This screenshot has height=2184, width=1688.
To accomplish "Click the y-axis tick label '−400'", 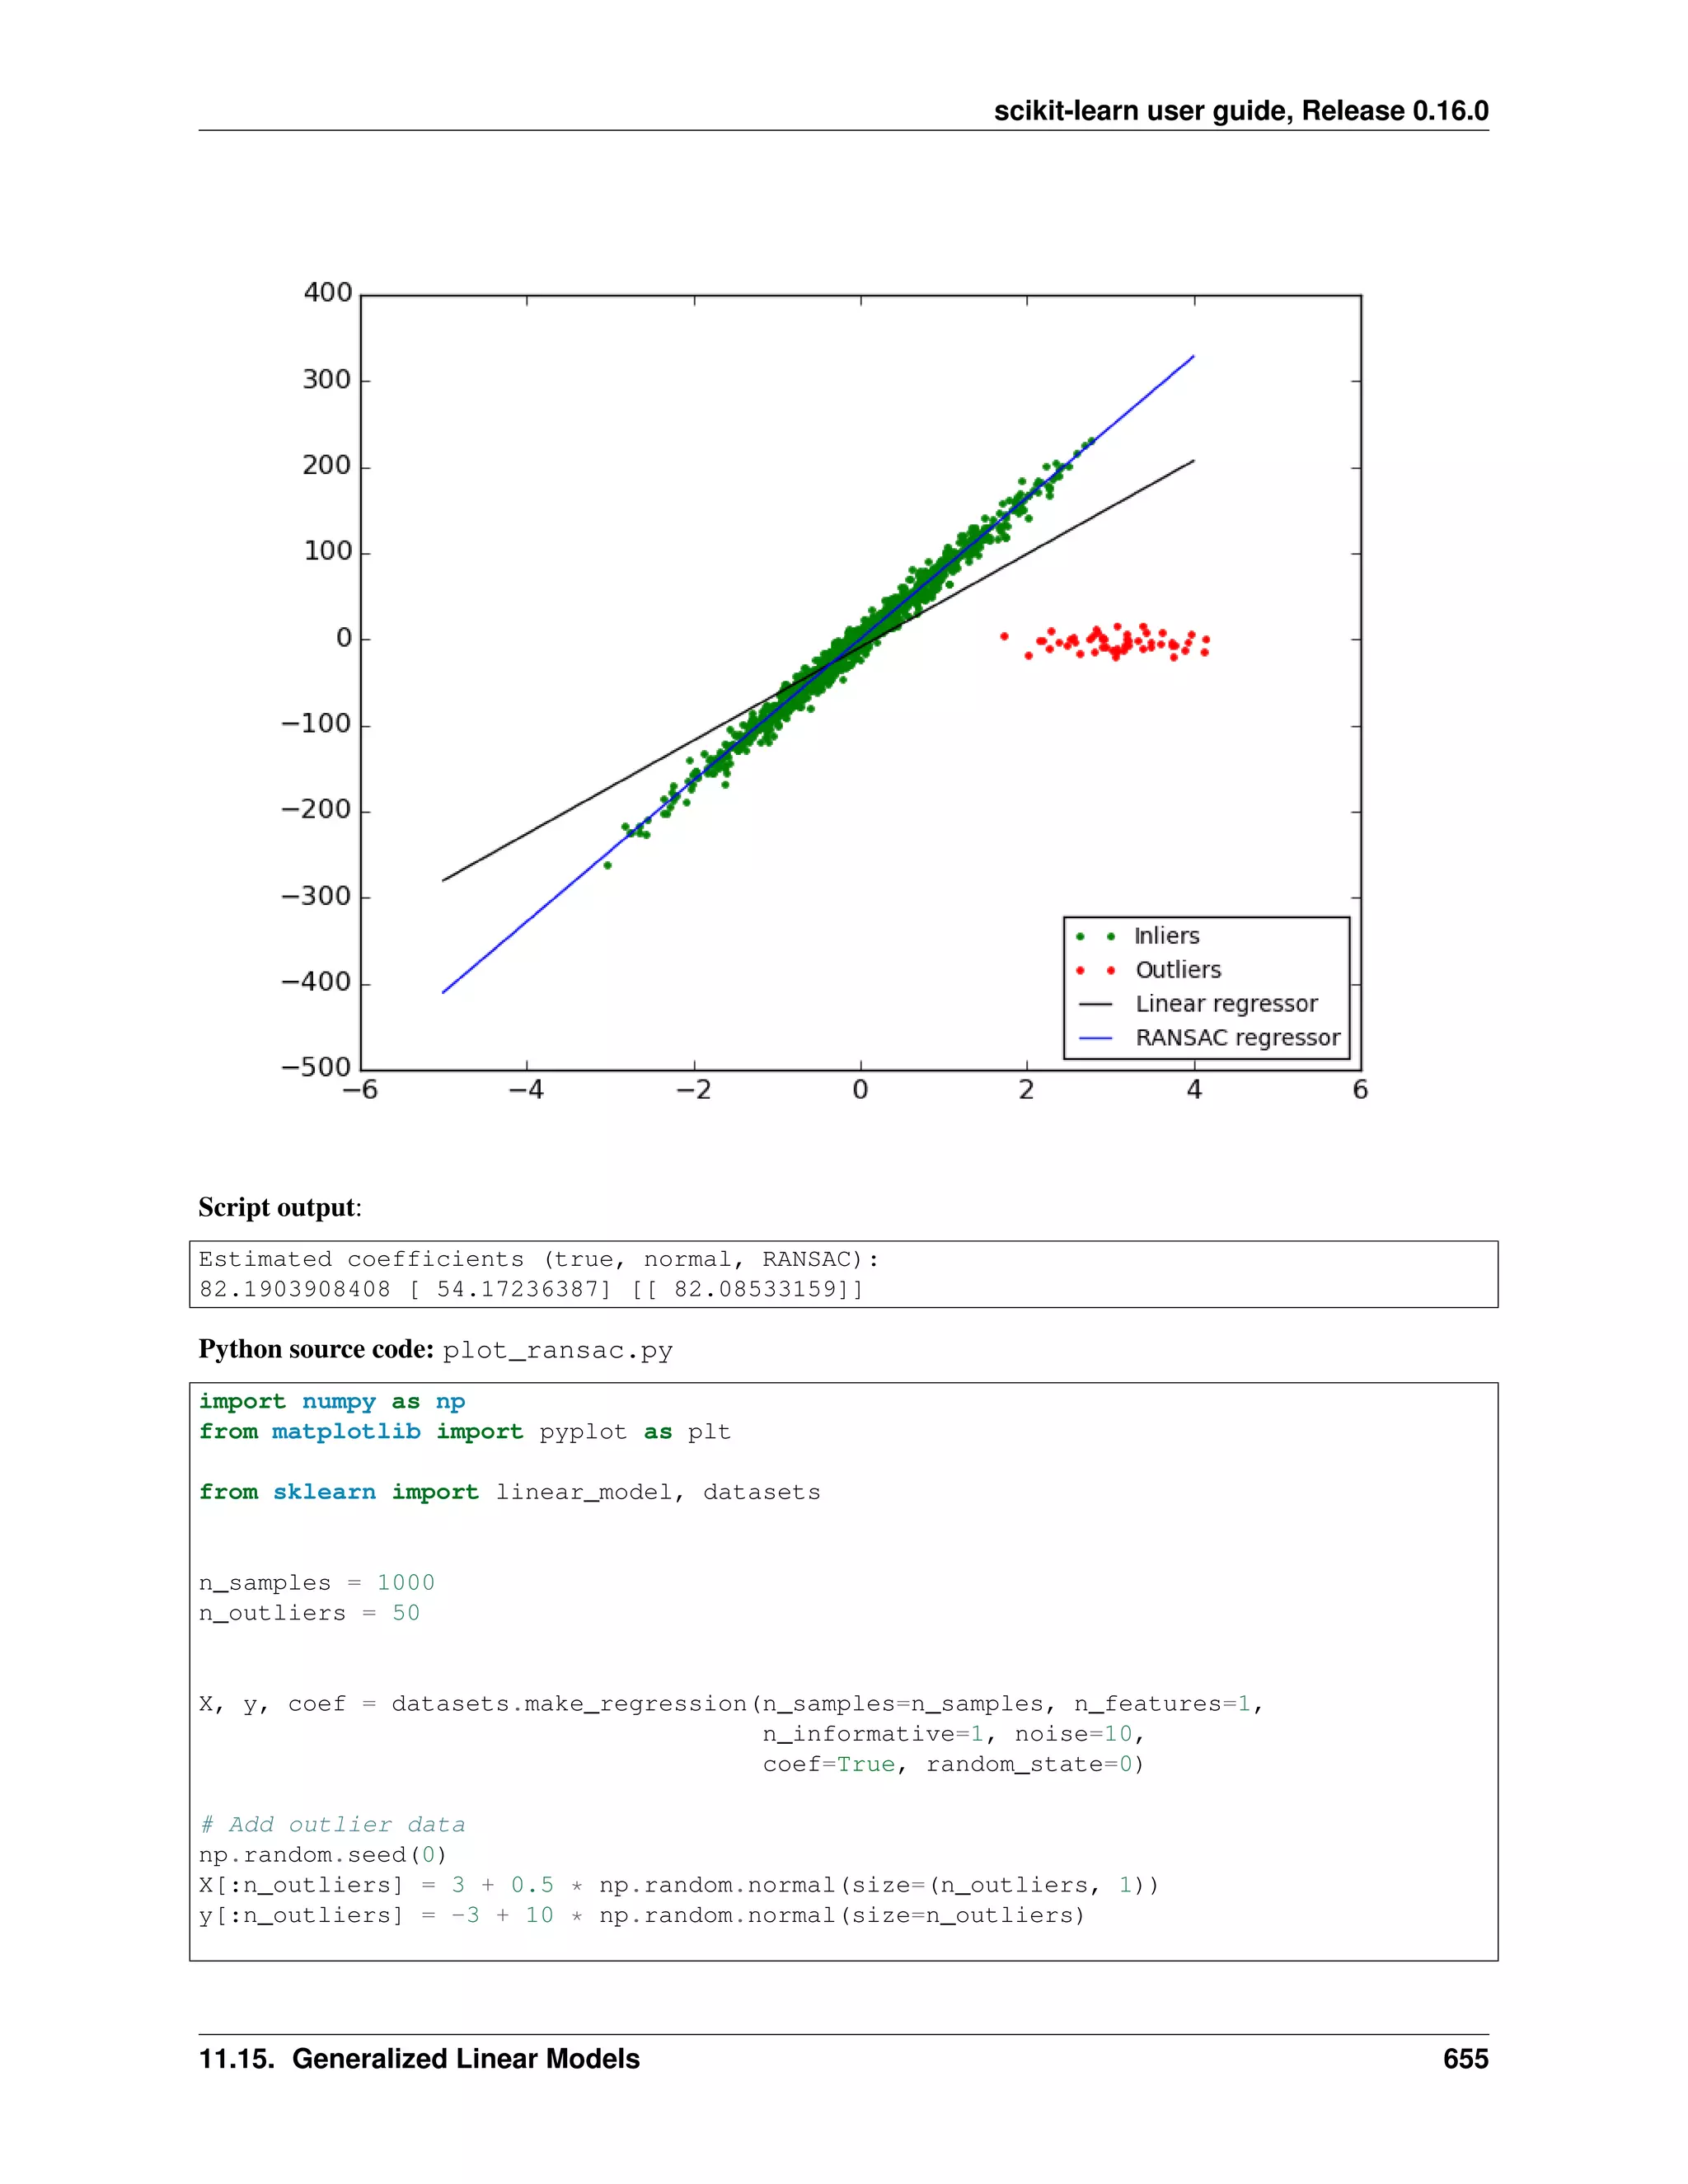I will coord(316,982).
